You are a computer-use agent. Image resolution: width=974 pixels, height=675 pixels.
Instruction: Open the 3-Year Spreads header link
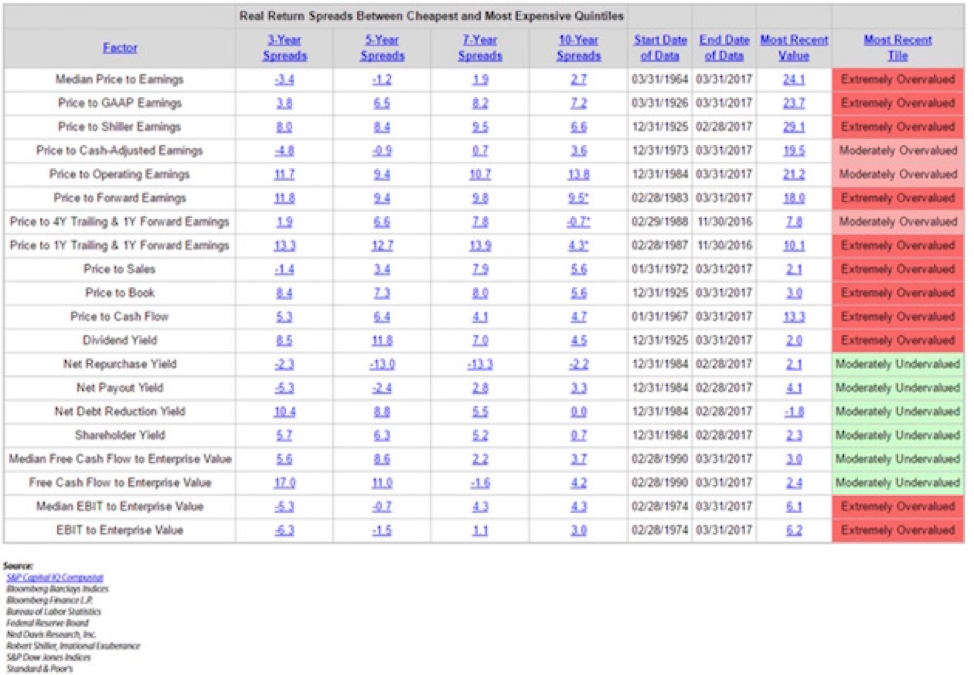pyautogui.click(x=284, y=48)
